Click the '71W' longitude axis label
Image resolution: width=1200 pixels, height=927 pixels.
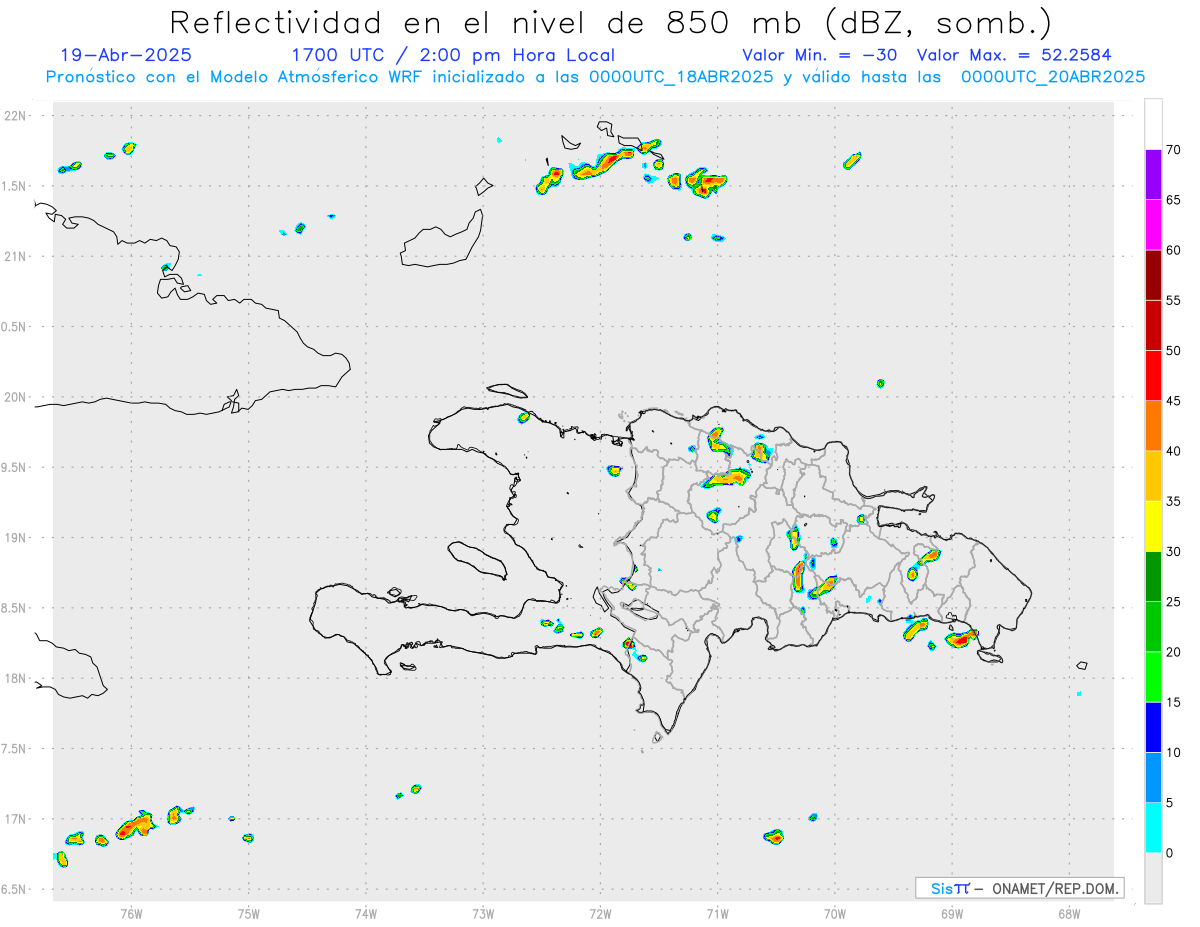click(x=717, y=914)
